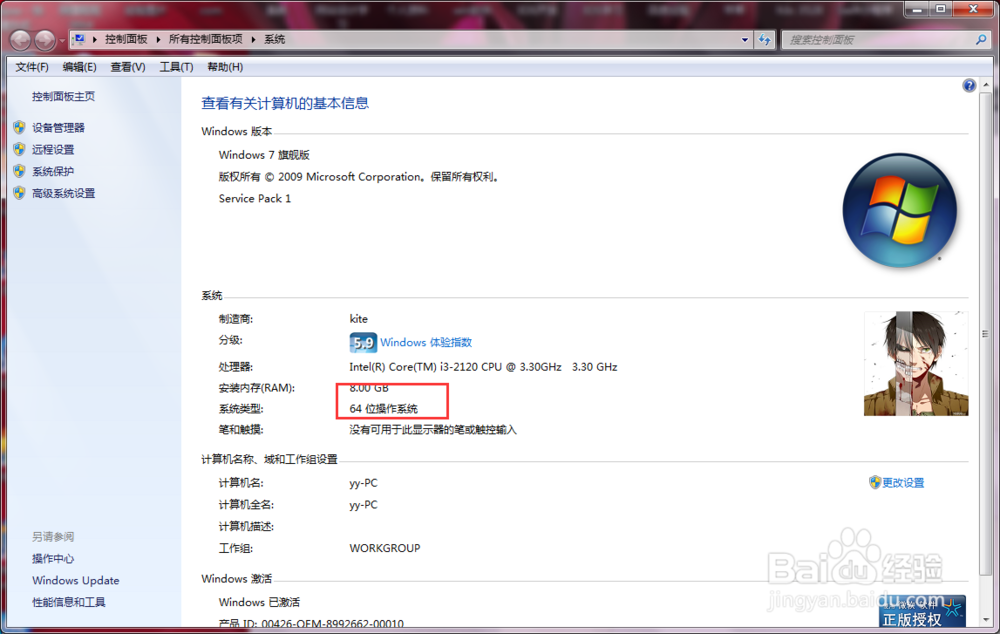Open help via blue question mark icon
1000x634 pixels.
969,85
